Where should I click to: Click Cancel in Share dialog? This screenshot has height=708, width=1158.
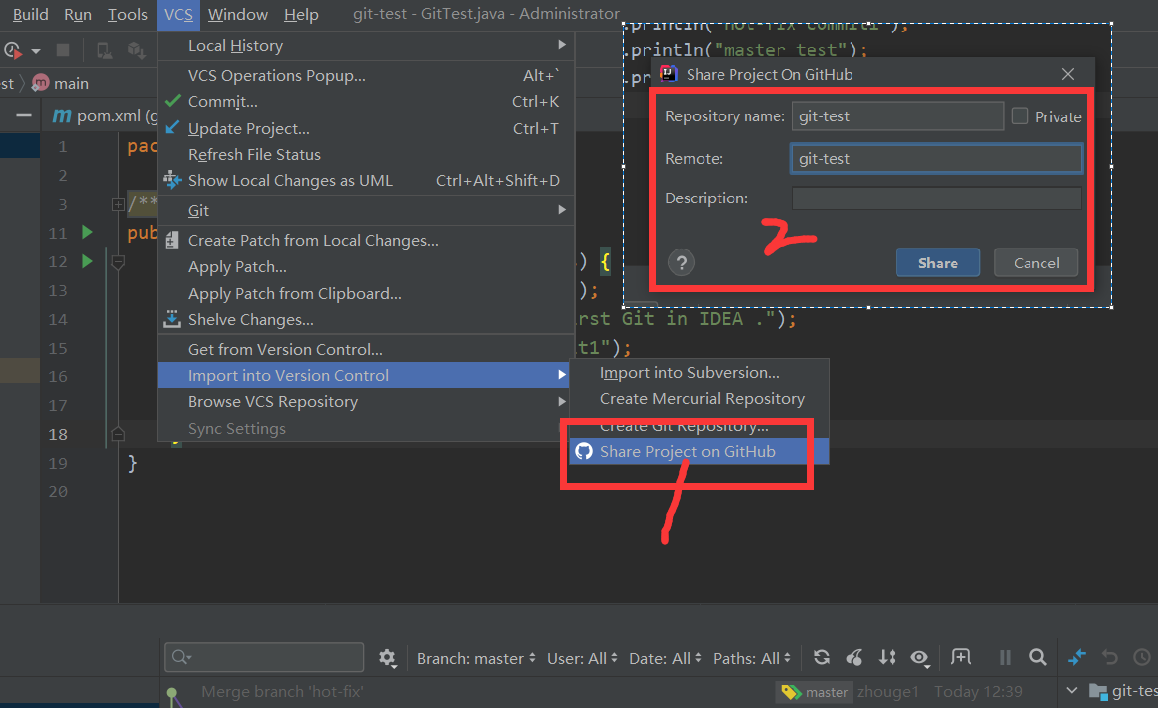[1036, 263]
